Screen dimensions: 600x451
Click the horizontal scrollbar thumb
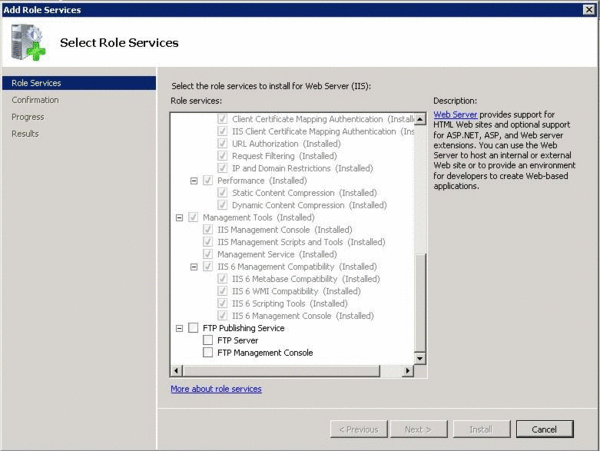click(x=281, y=370)
